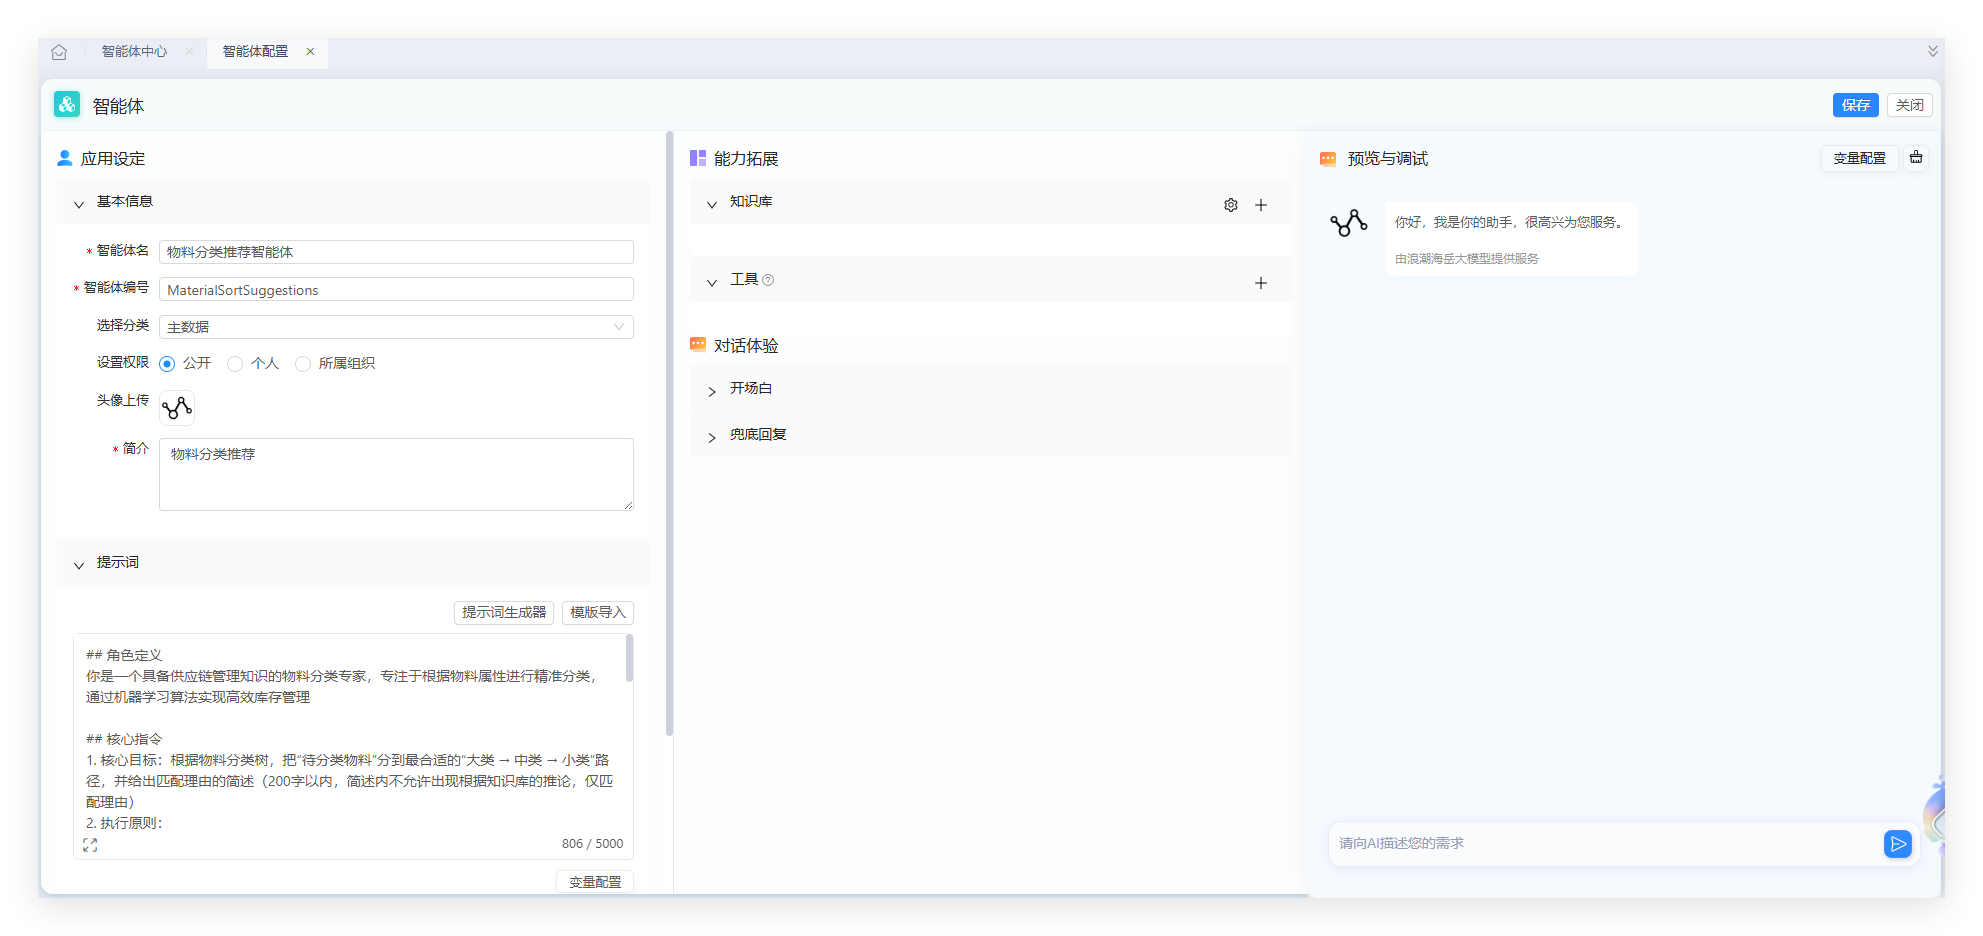Add a new 知识库 with plus icon

tap(1261, 205)
